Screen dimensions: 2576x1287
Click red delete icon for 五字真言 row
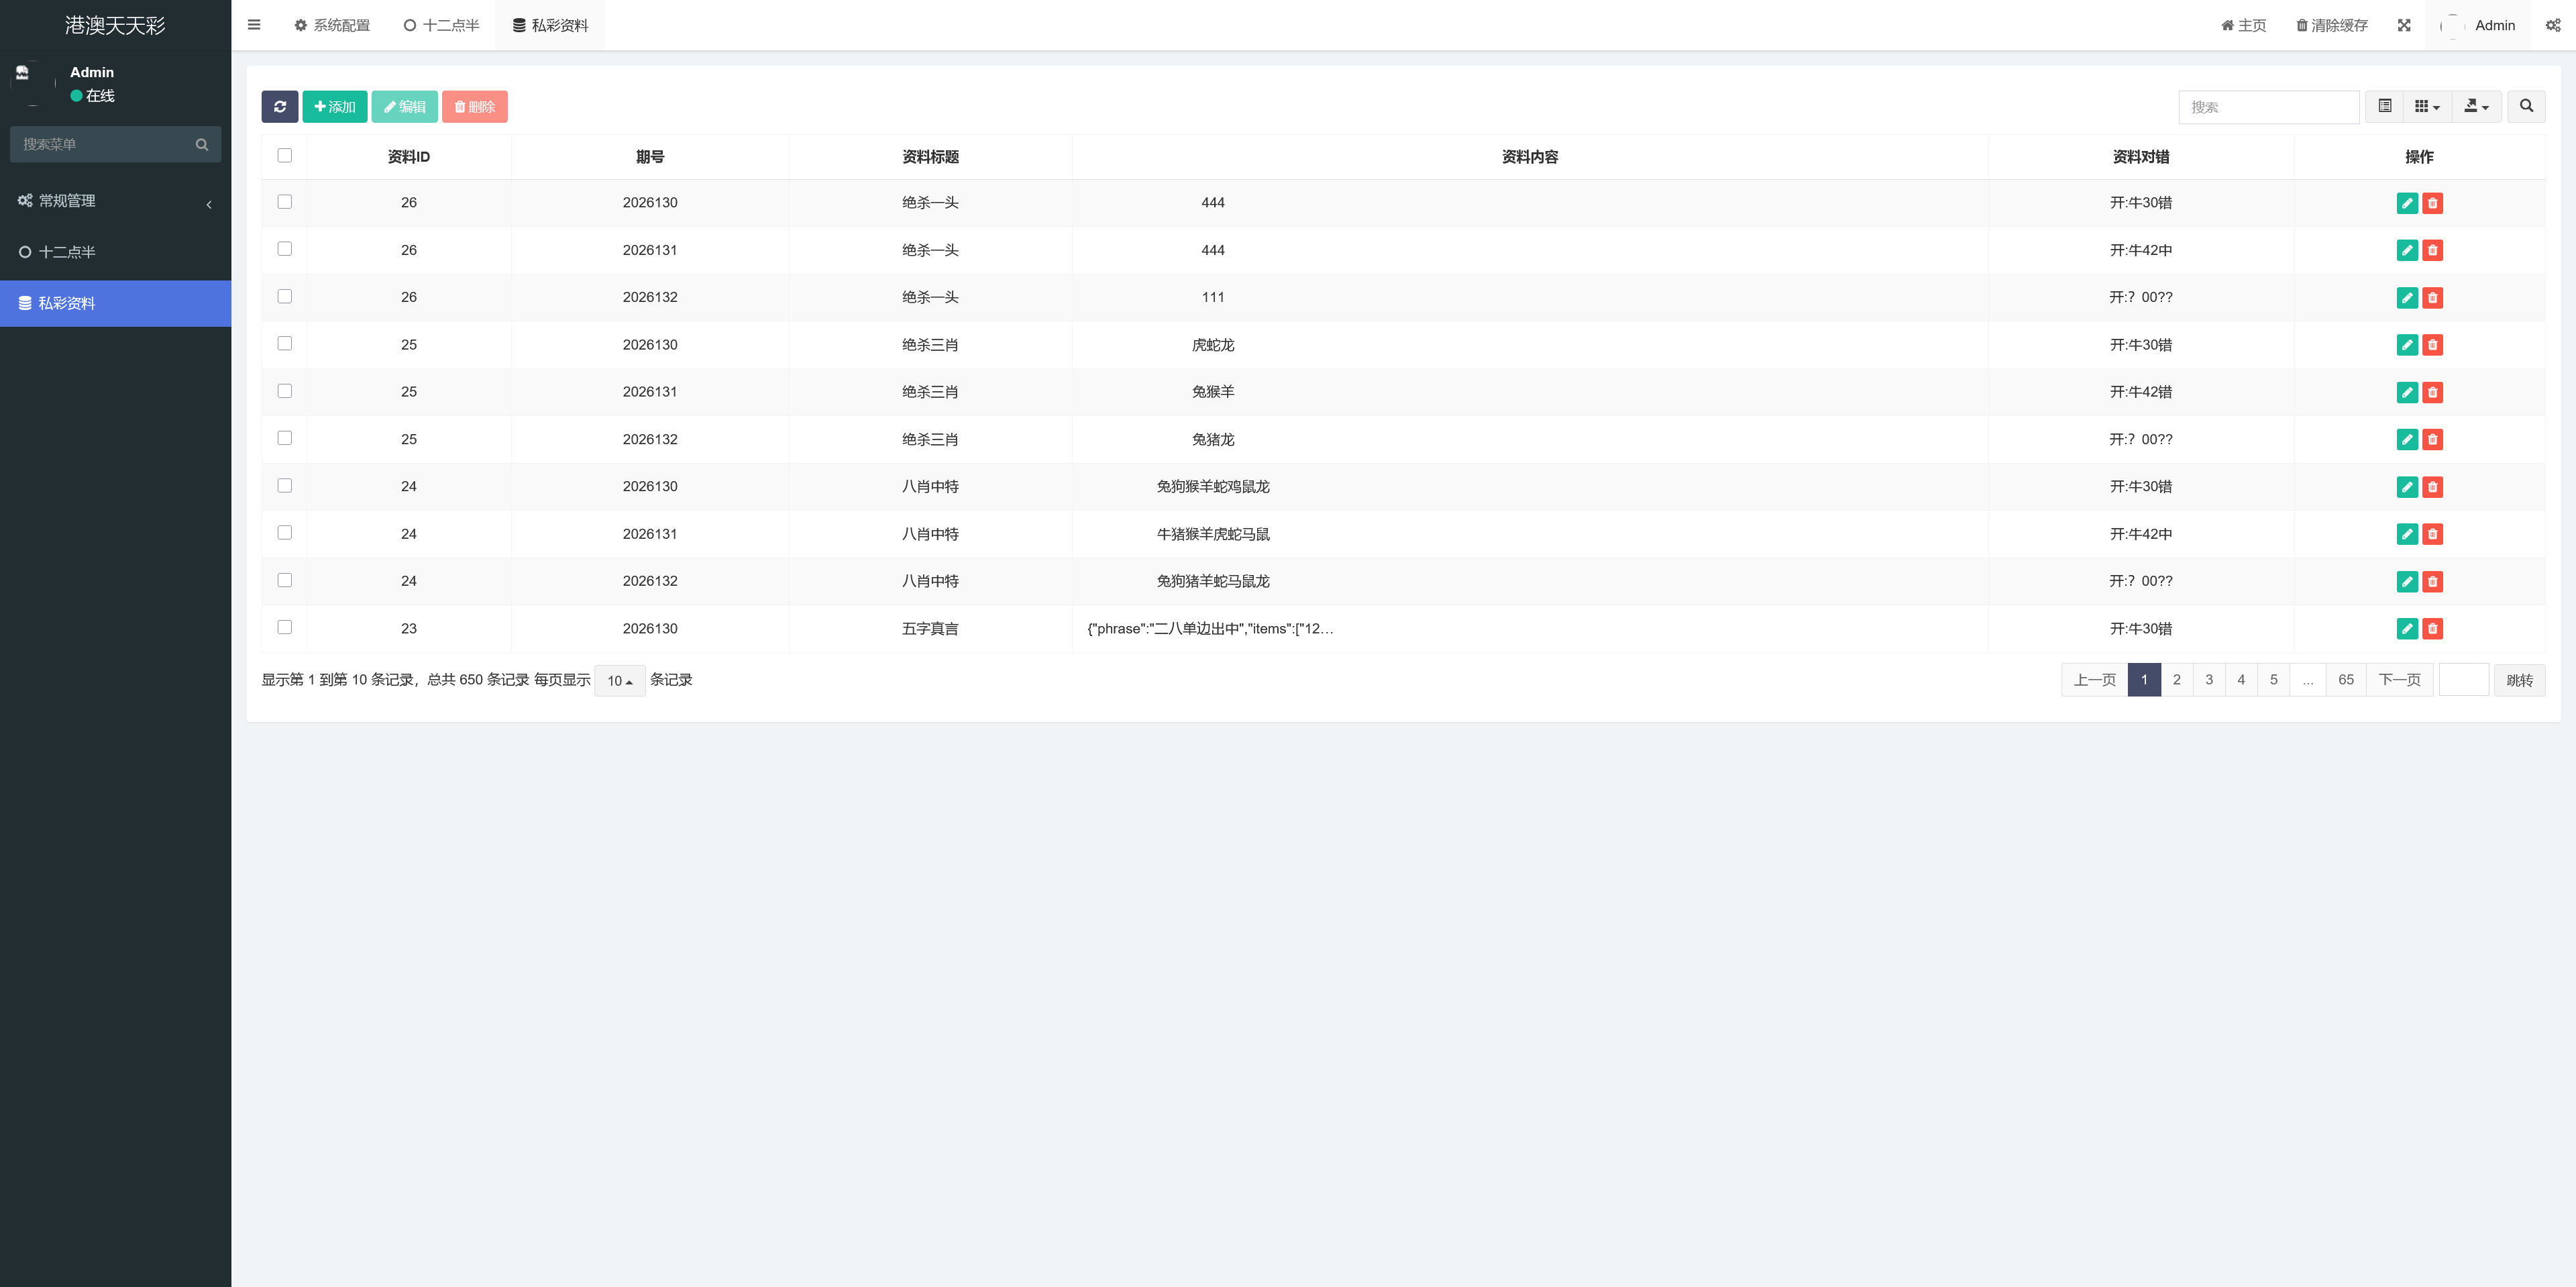[x=2433, y=629]
